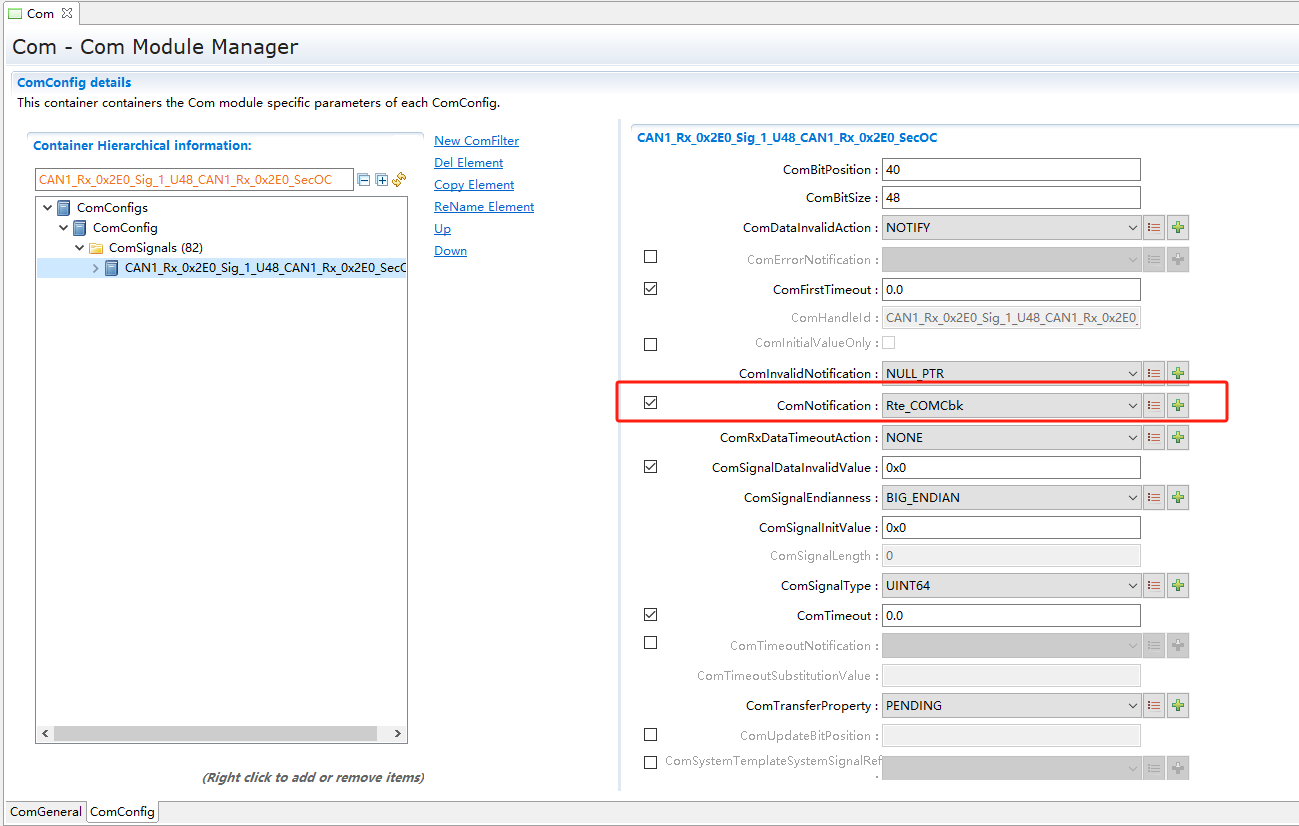This screenshot has width=1299, height=826.
Task: Click list icon next to ComNotification
Action: (1154, 406)
